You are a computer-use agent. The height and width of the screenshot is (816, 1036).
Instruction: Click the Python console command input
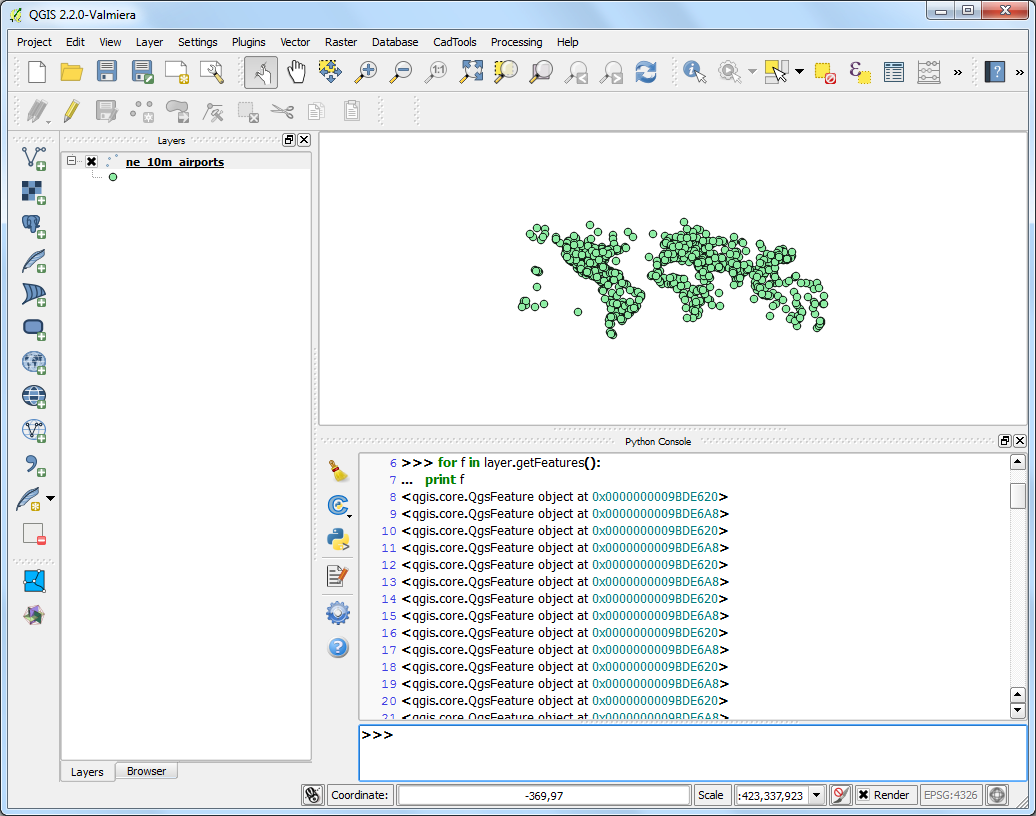693,753
